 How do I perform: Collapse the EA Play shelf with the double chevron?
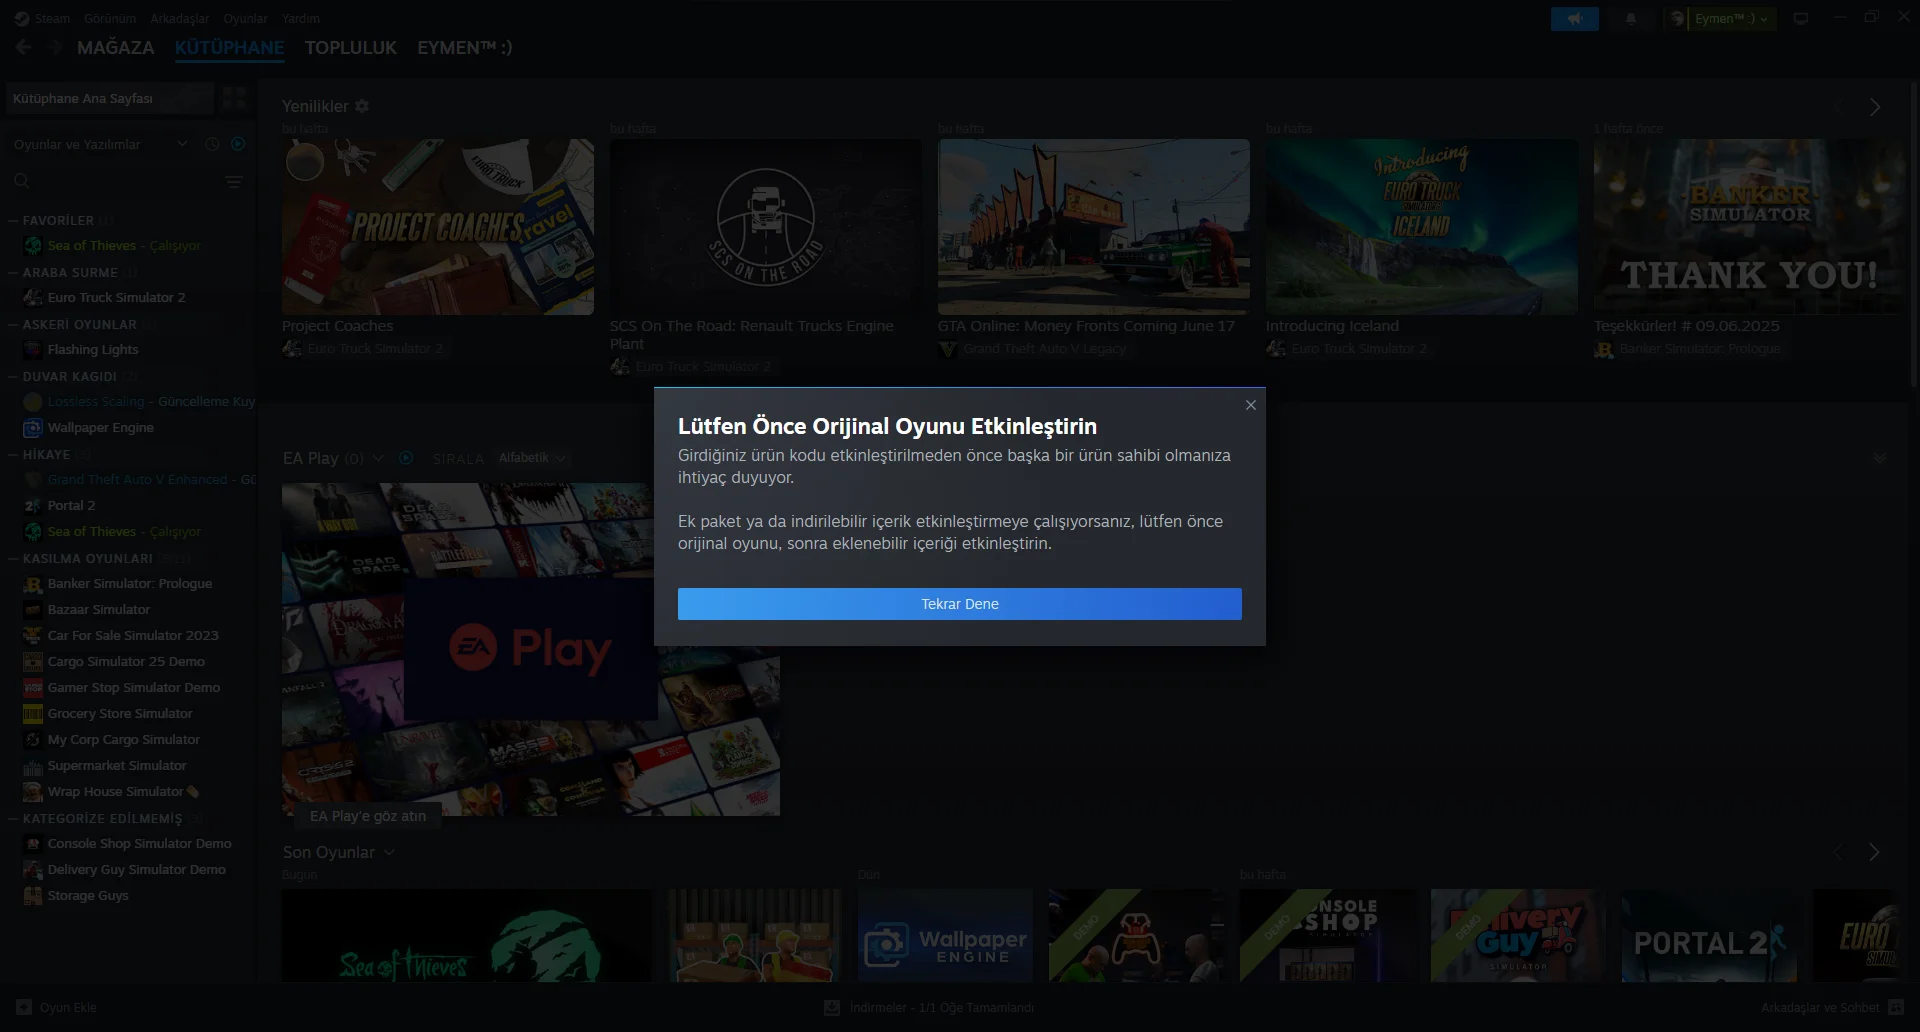tap(1880, 458)
